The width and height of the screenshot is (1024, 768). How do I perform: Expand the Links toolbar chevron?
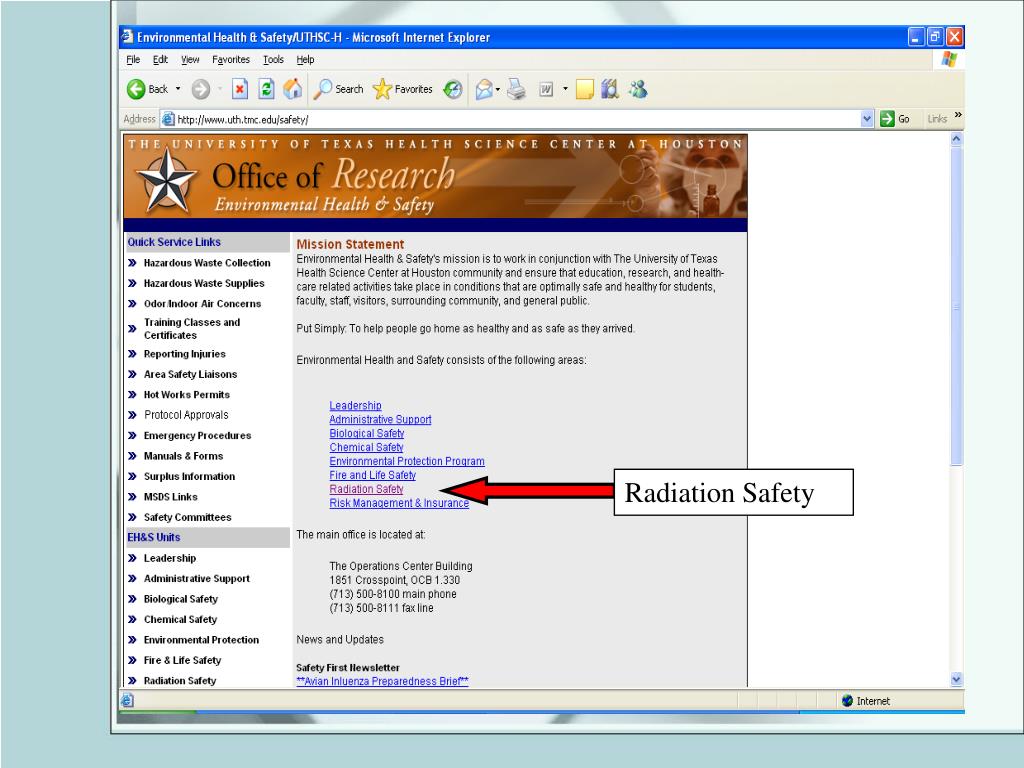[x=958, y=115]
